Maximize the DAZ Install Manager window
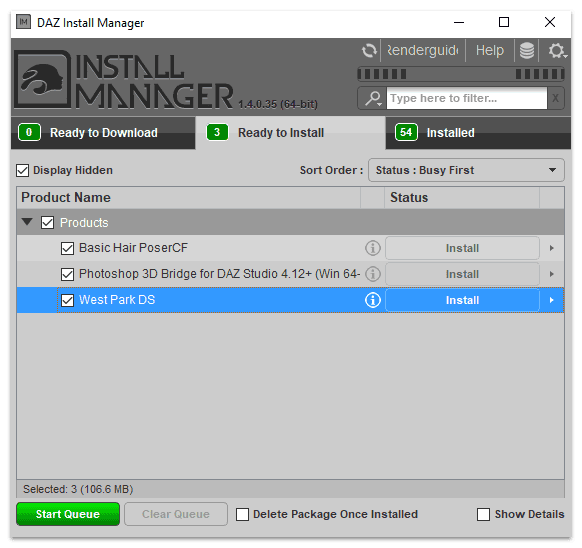Image resolution: width=582 pixels, height=548 pixels. point(504,23)
